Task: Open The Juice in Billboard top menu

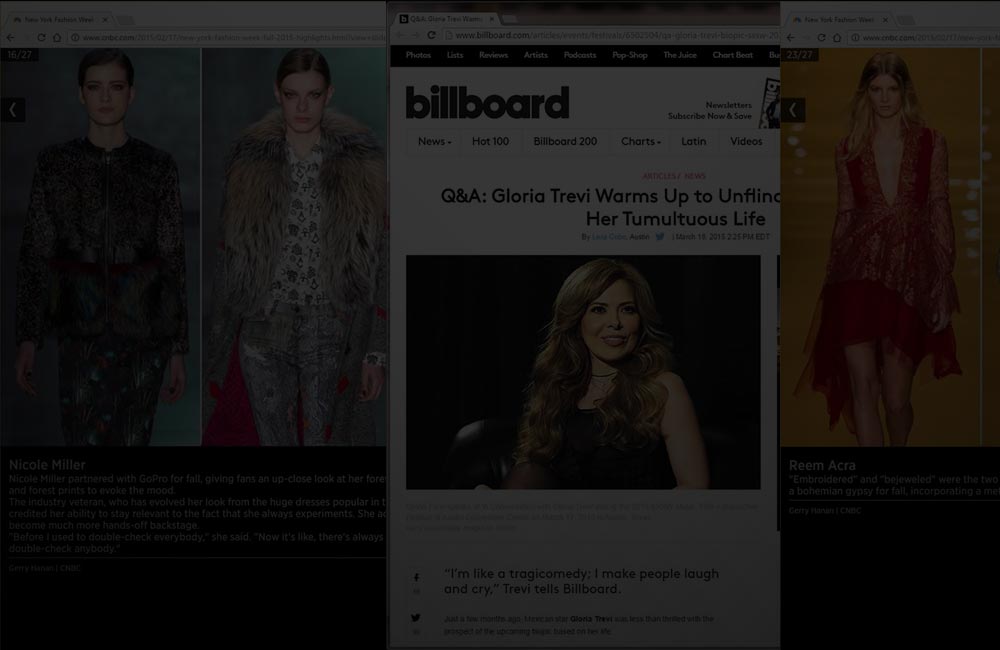Action: click(680, 55)
